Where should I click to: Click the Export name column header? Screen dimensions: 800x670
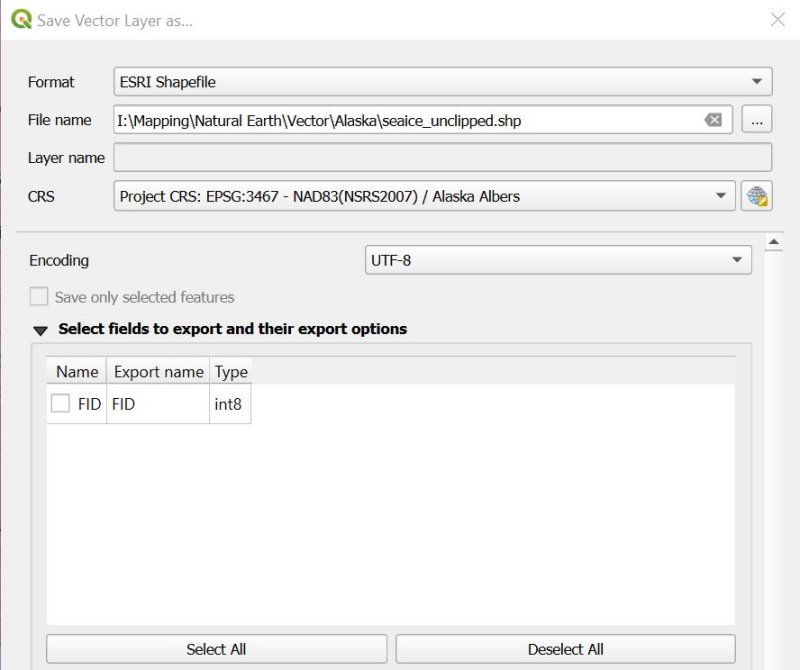[x=158, y=371]
